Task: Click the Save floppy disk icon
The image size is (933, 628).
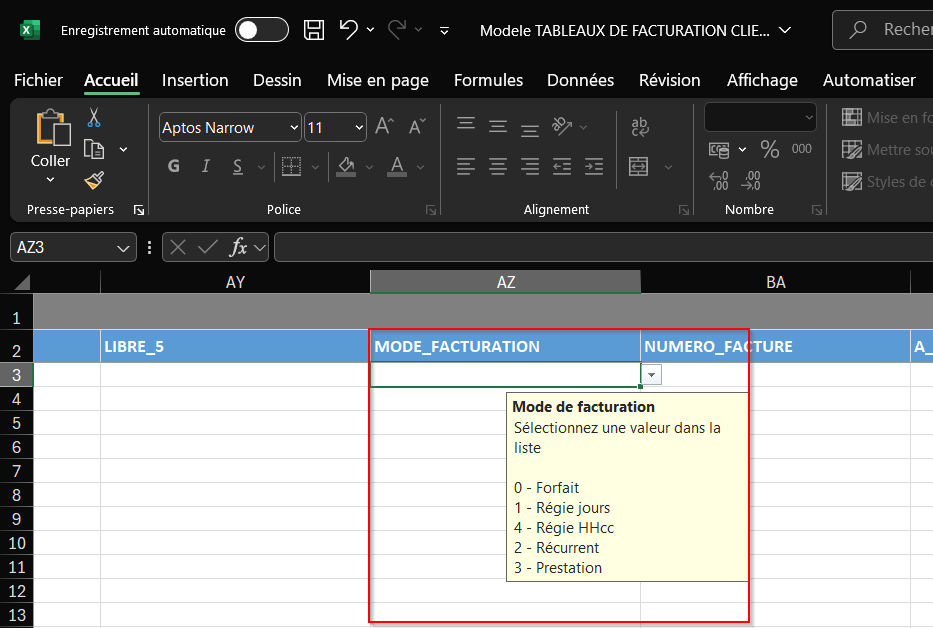Action: pyautogui.click(x=314, y=30)
